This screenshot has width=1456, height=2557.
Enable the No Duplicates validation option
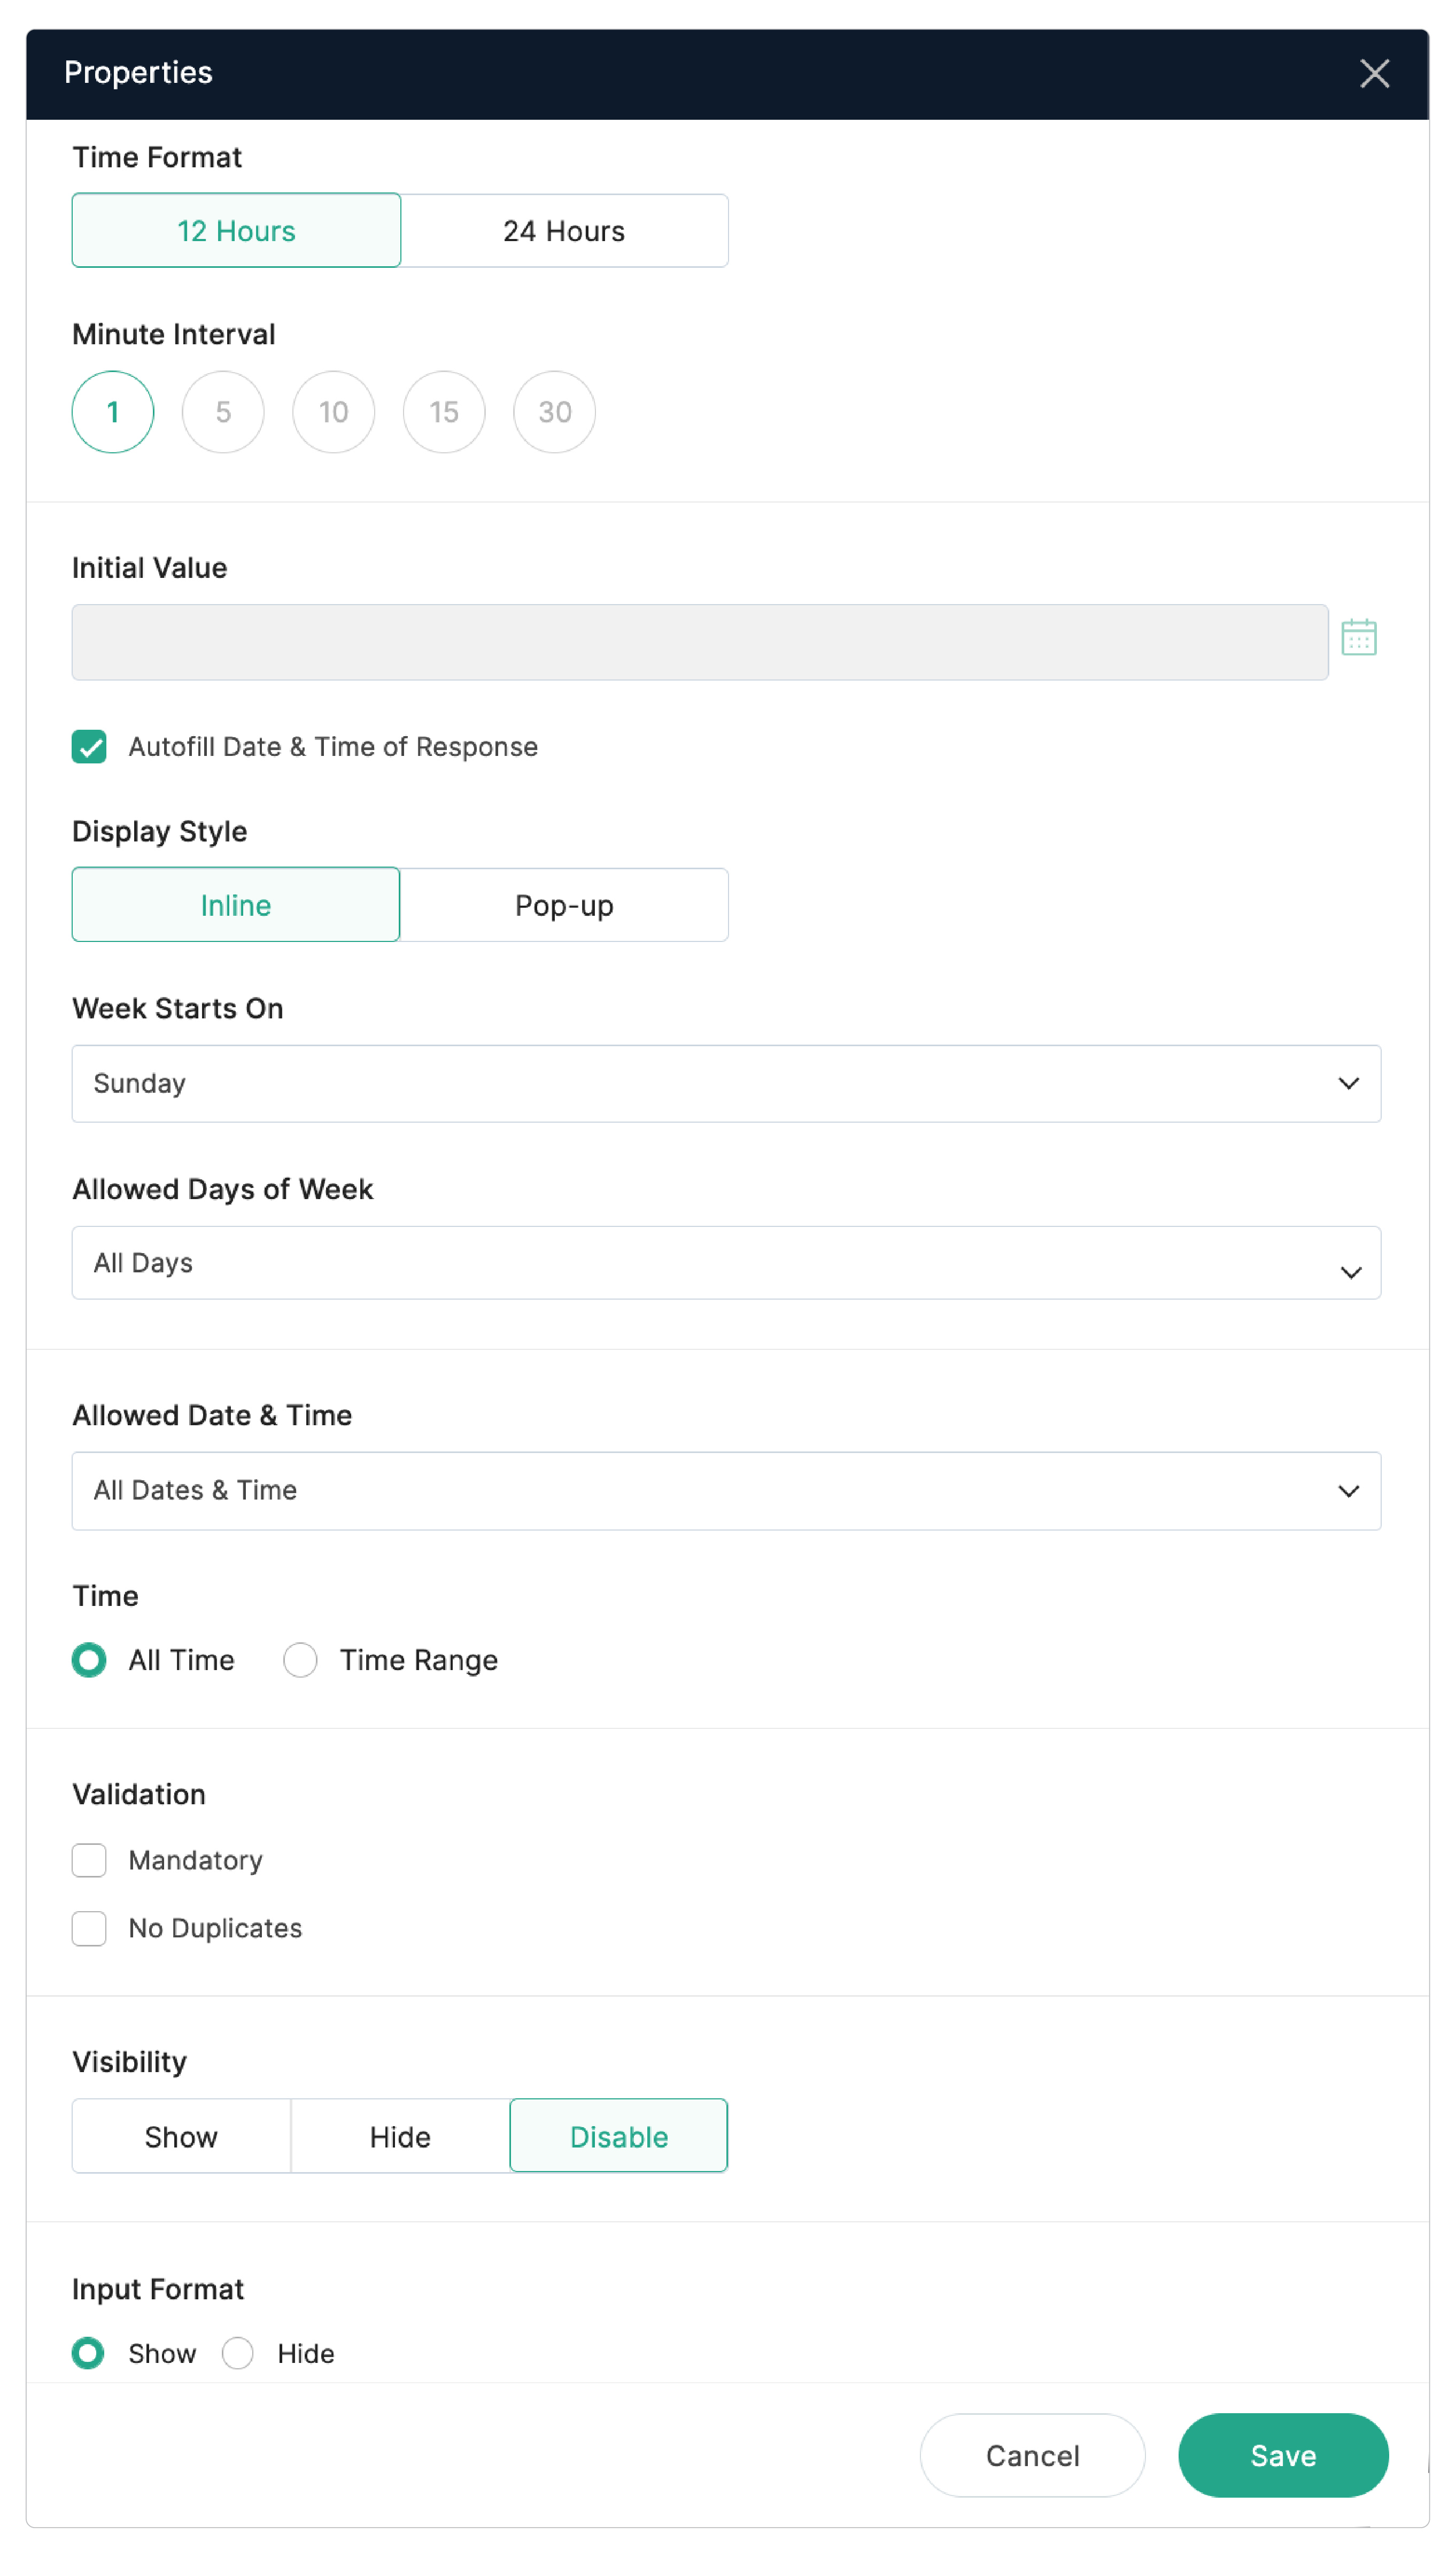point(89,1928)
